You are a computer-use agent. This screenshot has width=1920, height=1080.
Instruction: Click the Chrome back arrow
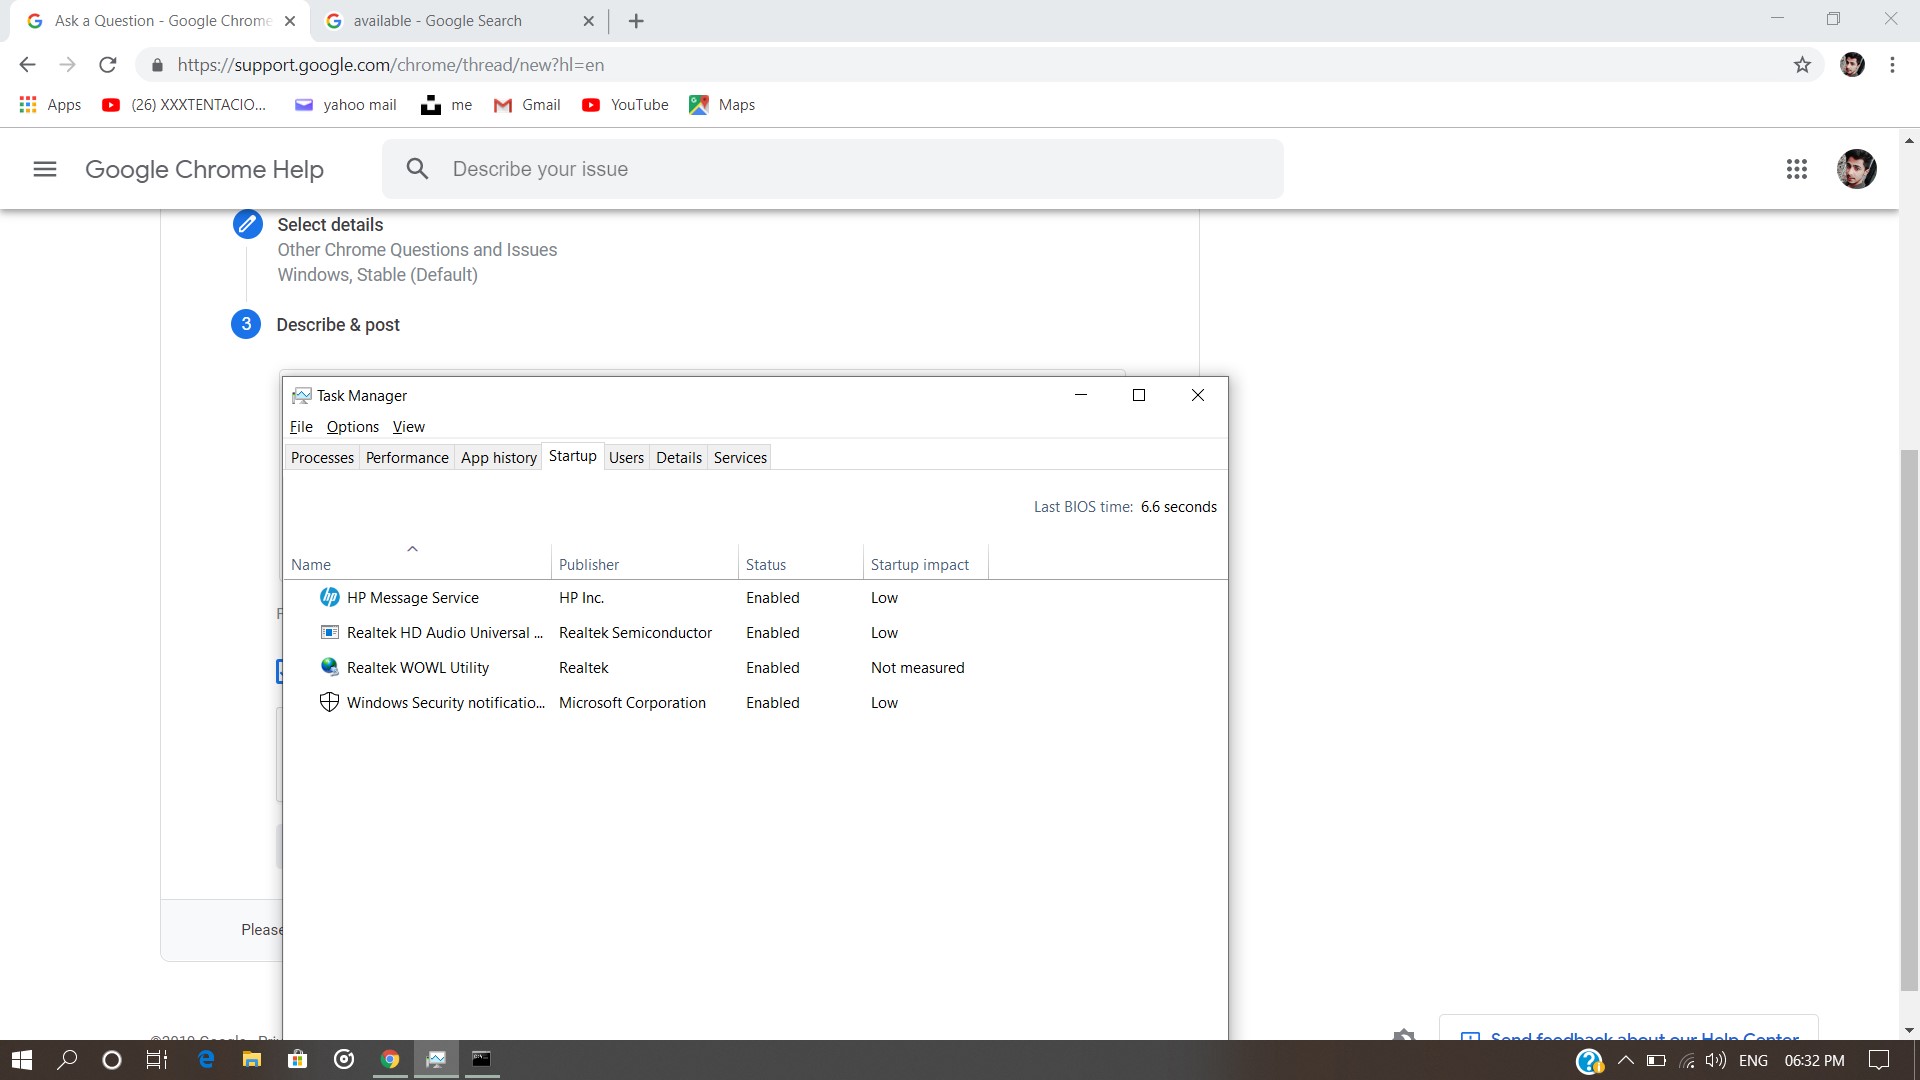click(27, 65)
